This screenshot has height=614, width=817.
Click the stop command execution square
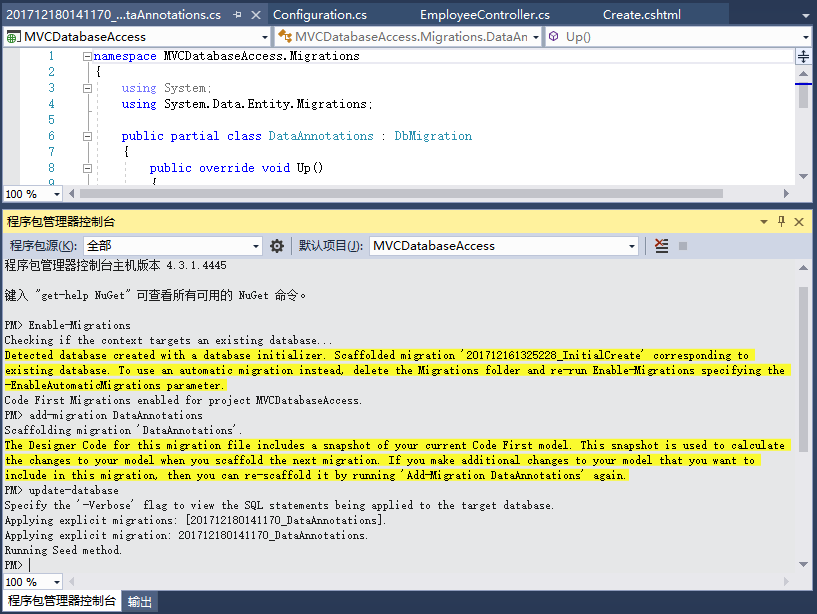(683, 246)
